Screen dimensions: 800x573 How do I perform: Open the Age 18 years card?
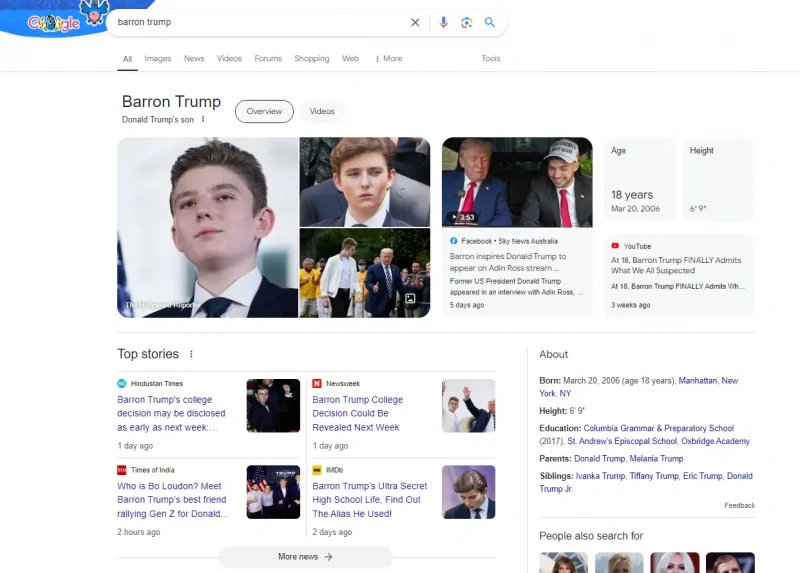pos(640,179)
